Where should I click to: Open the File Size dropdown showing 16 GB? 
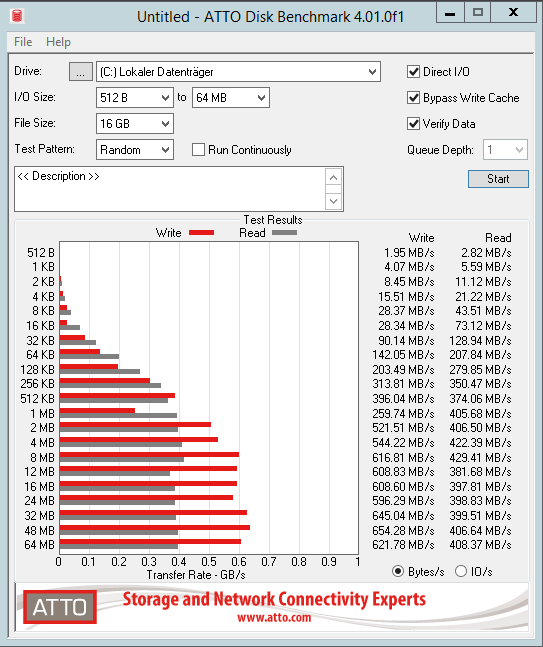click(135, 123)
